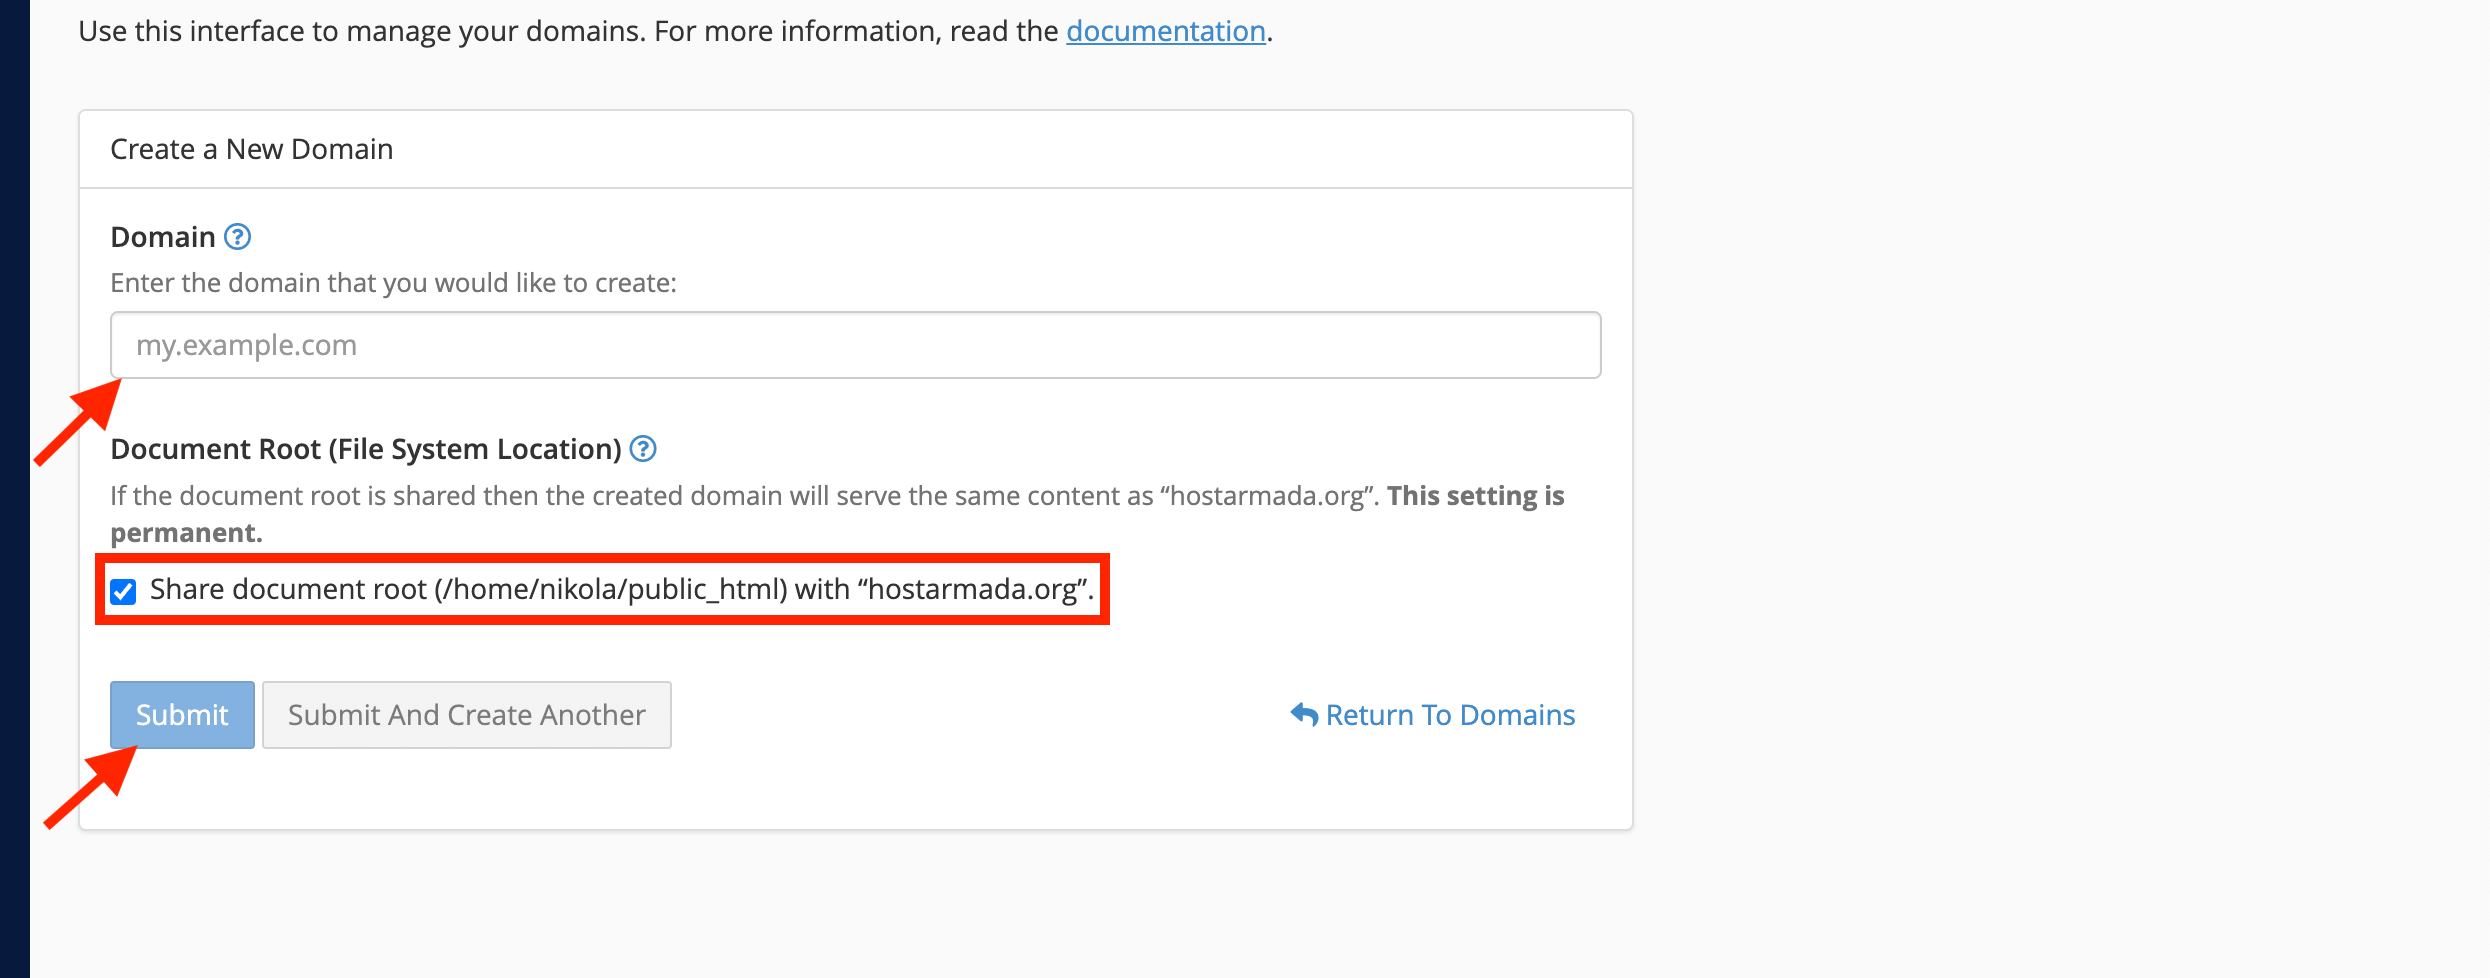Click the "If the document root is shared" description
Viewport: 2490px width, 978px height.
pyautogui.click(x=740, y=496)
